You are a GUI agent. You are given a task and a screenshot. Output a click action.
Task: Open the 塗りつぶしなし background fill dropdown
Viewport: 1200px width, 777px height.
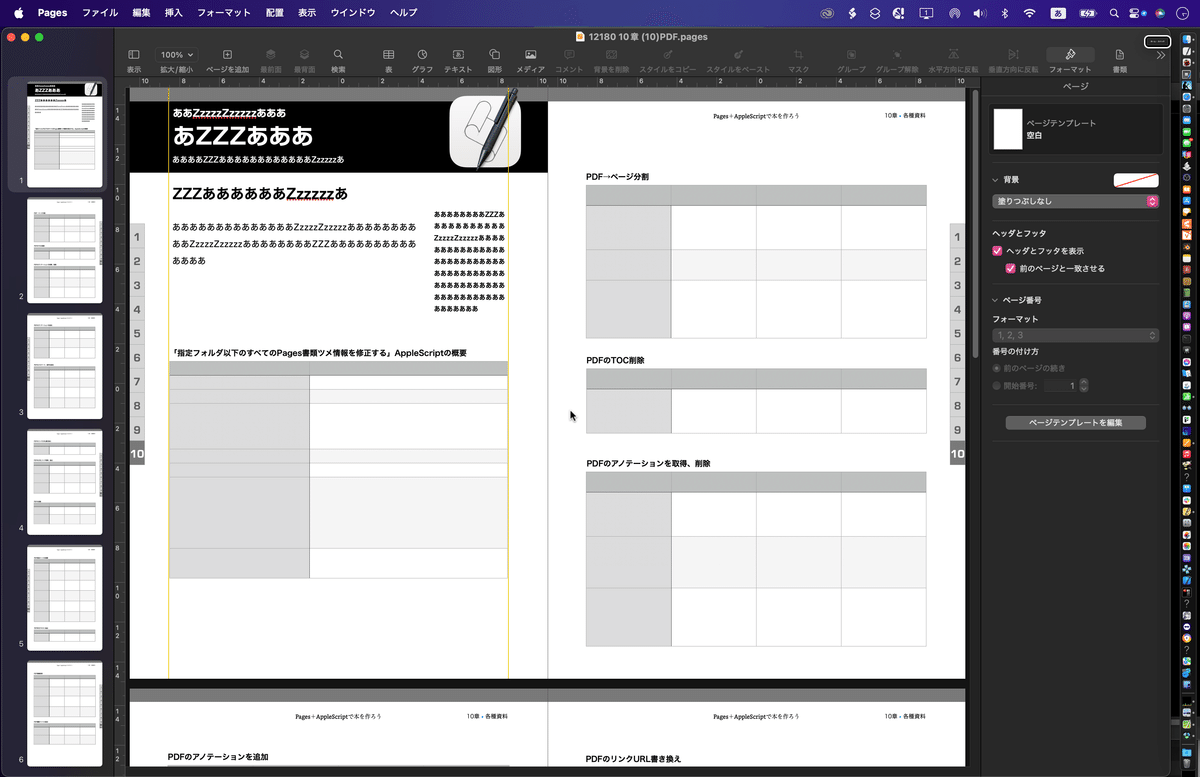(1075, 201)
